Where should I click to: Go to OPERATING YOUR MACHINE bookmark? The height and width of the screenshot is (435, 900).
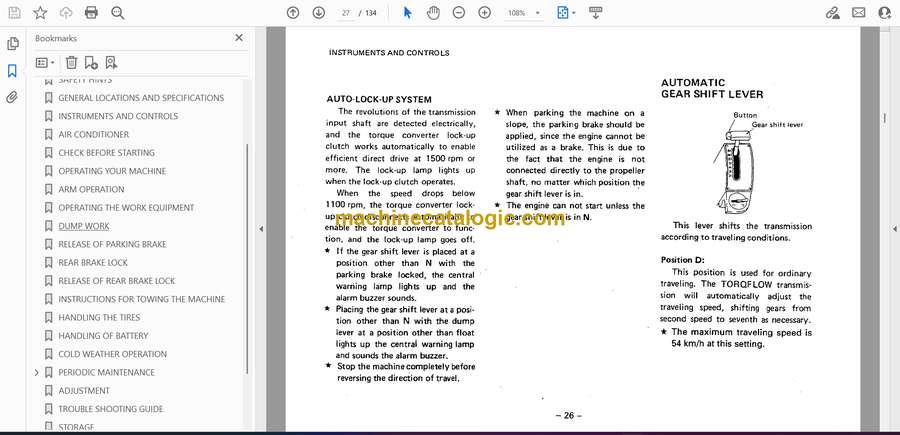click(x=112, y=171)
